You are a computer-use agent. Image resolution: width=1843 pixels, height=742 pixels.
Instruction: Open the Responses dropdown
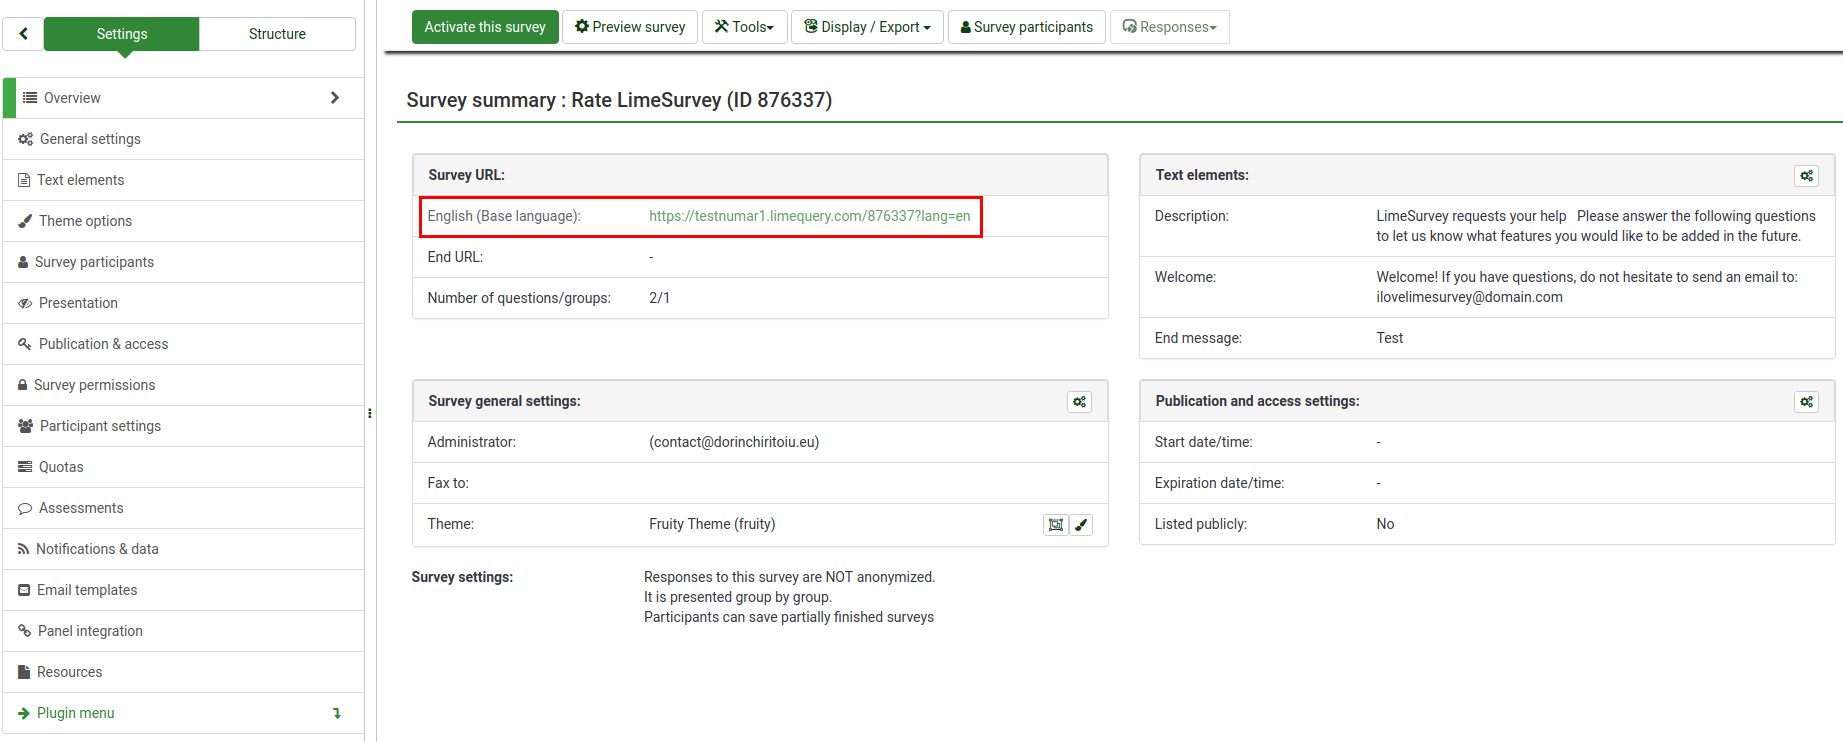pos(1169,27)
